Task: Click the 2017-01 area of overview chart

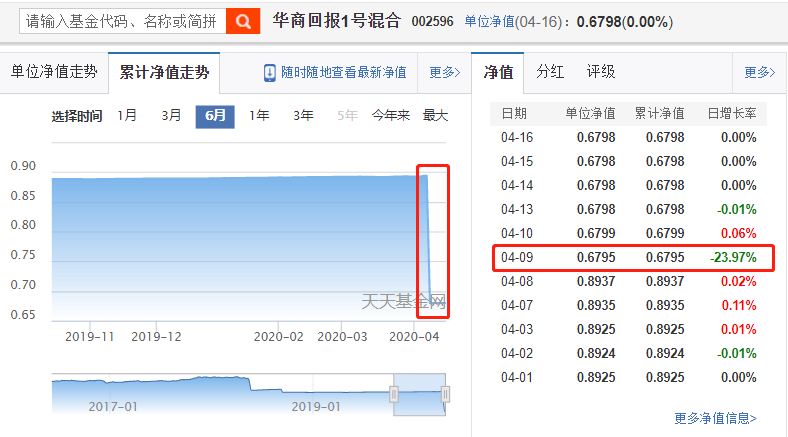Action: click(x=113, y=406)
